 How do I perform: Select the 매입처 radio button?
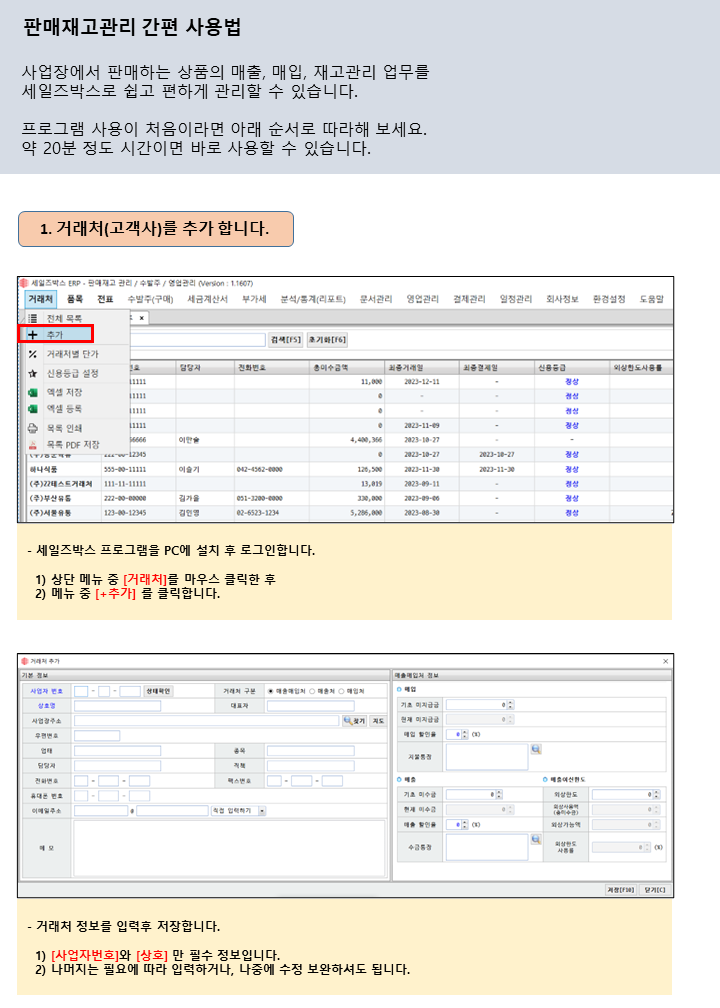click(342, 691)
